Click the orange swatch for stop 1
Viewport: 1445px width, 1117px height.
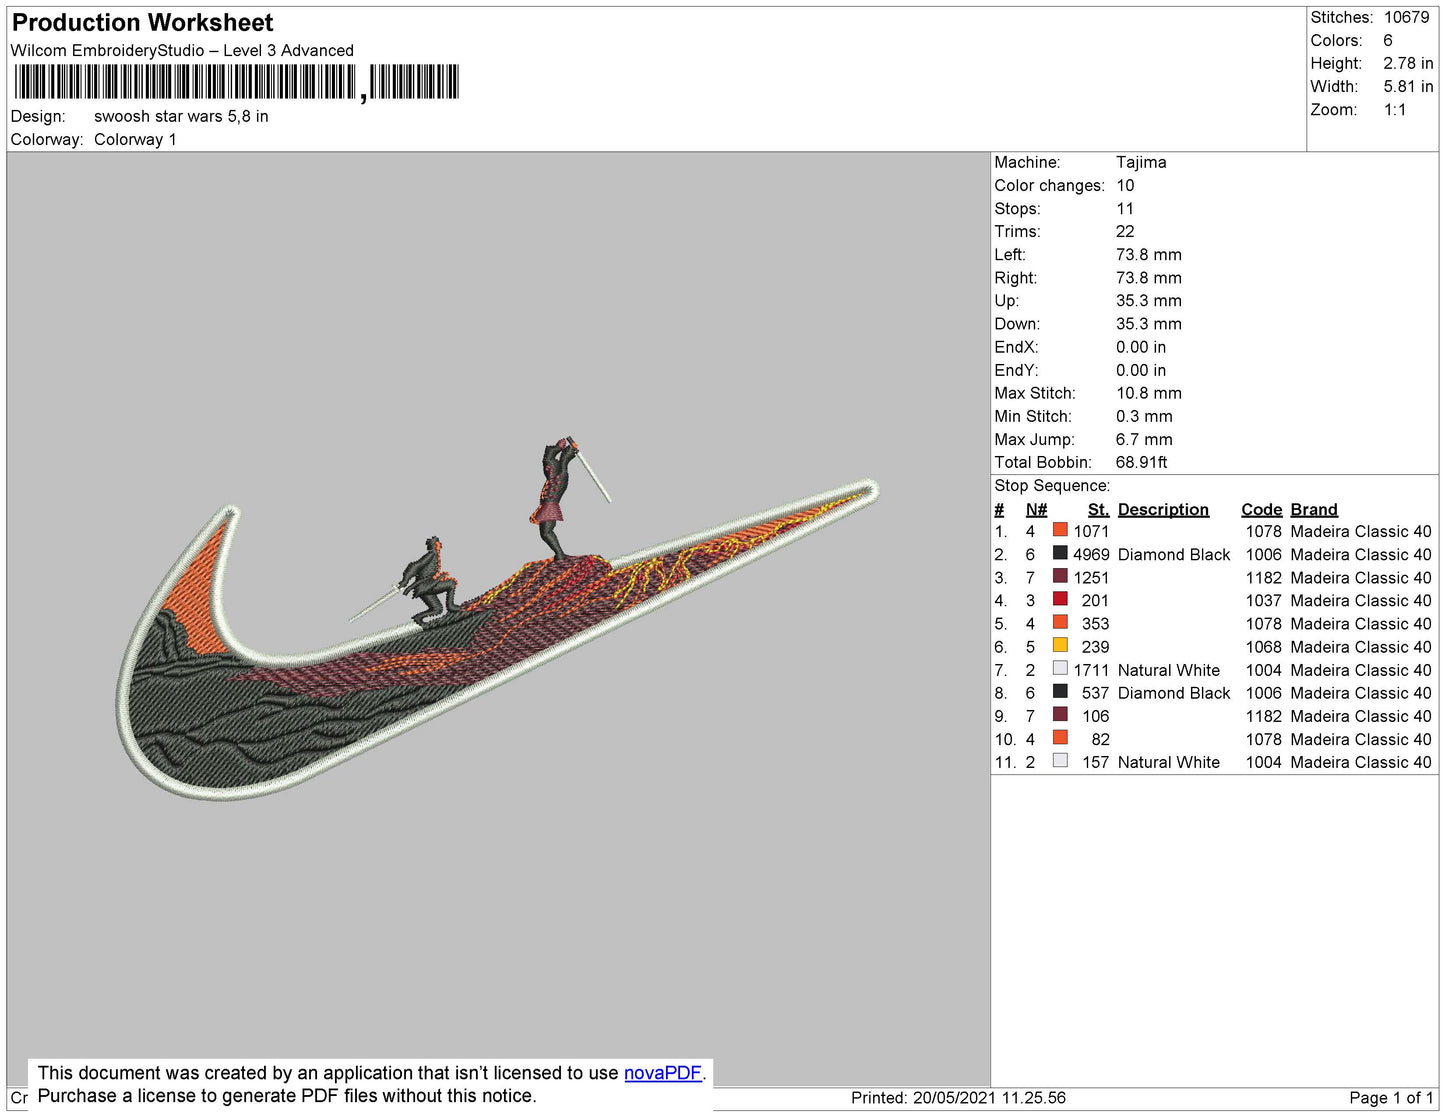coord(1060,530)
